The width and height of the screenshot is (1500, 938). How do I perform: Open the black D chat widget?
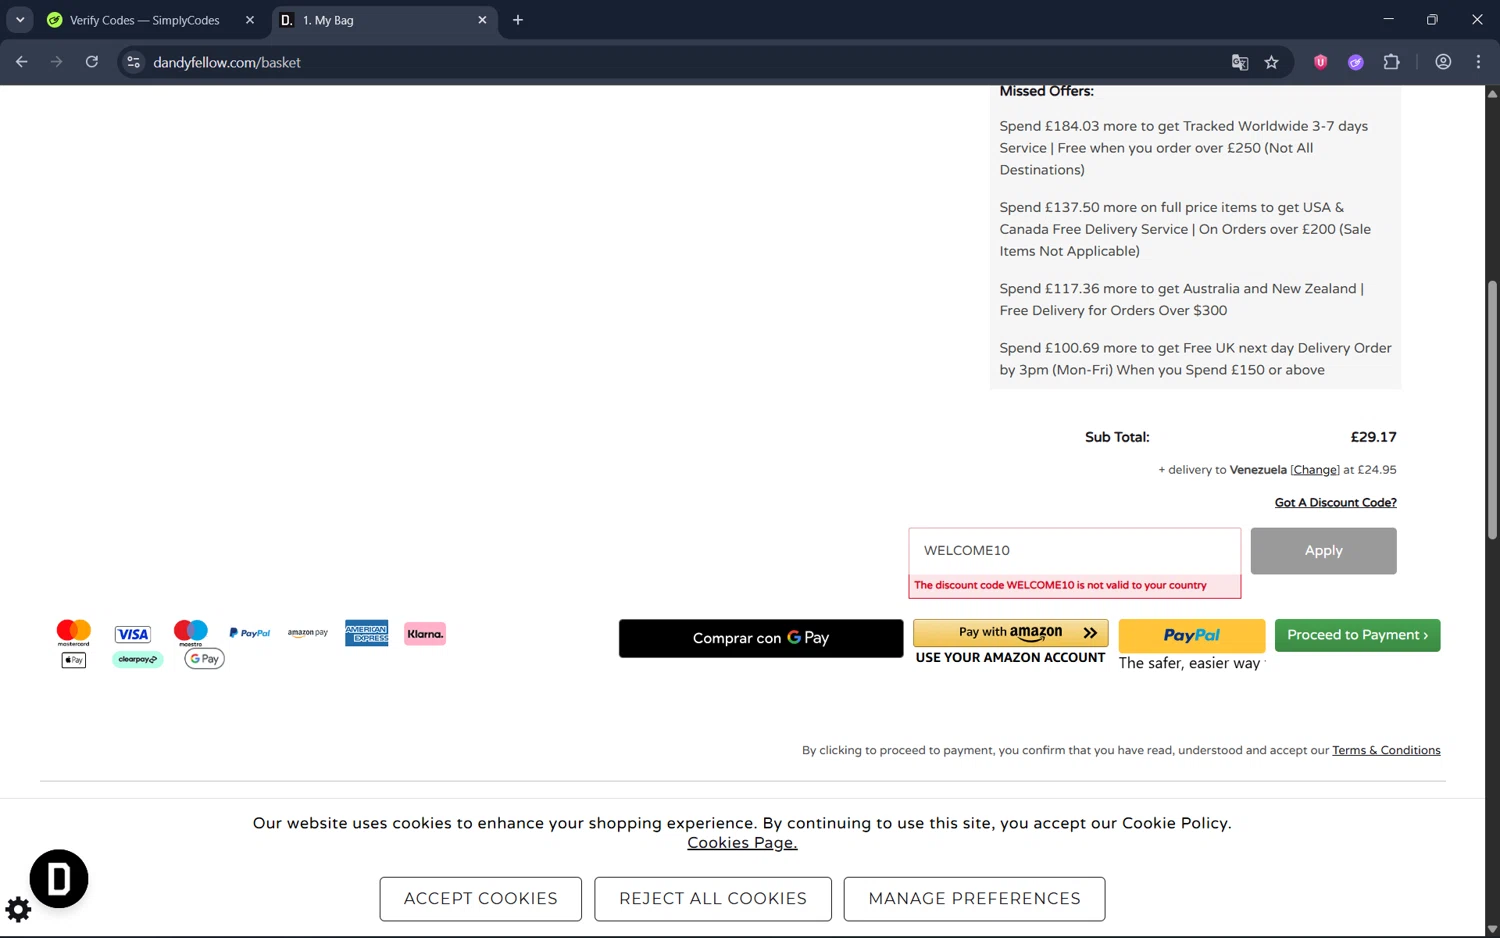[x=59, y=879]
